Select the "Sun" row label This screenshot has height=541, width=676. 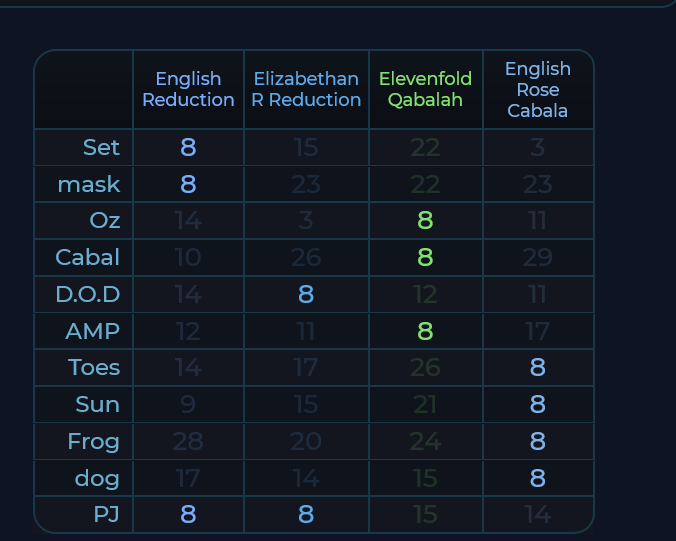click(98, 404)
